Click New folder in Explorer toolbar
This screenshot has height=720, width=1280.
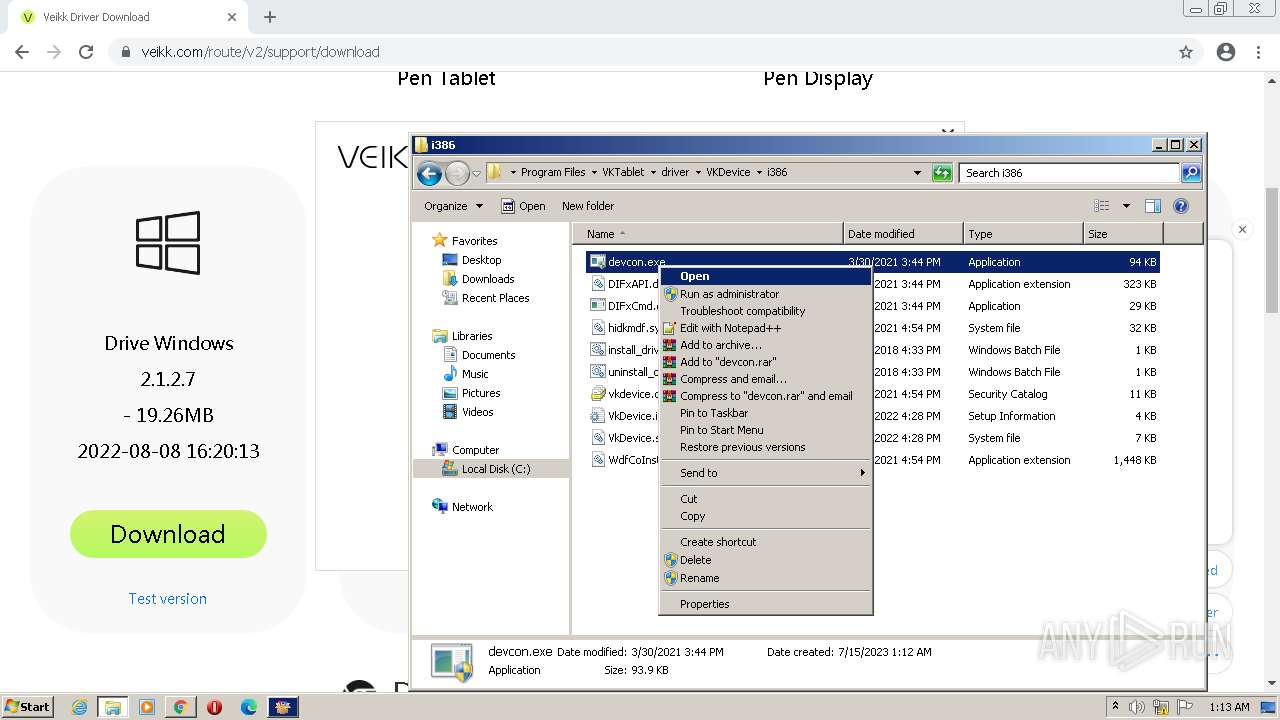click(x=588, y=206)
